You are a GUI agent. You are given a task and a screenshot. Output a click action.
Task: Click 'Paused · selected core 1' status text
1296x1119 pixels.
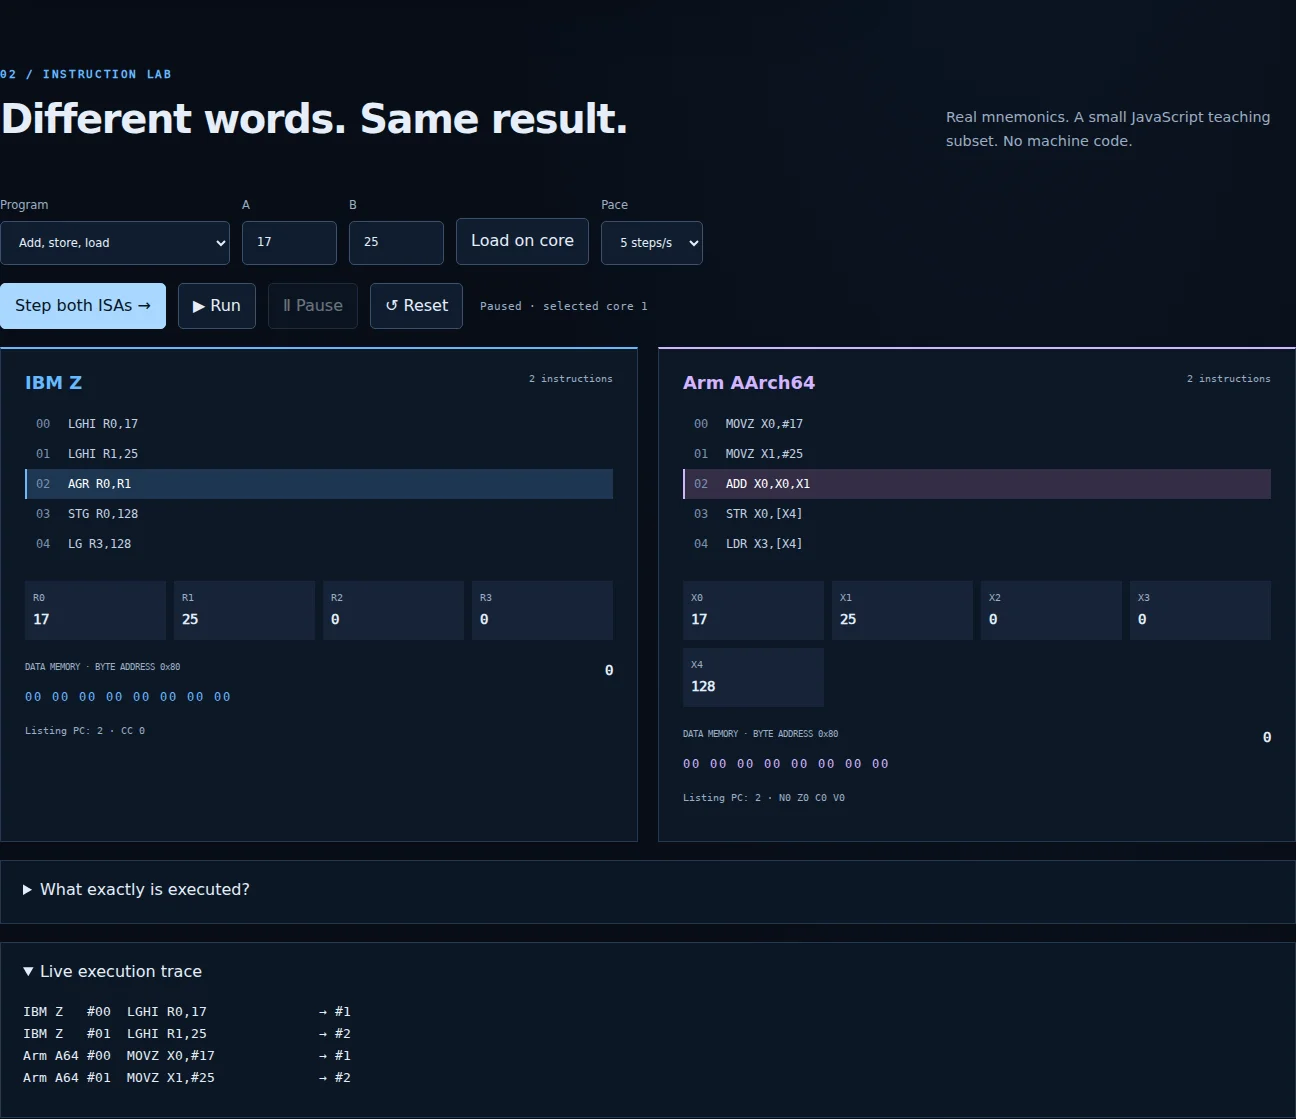click(564, 306)
